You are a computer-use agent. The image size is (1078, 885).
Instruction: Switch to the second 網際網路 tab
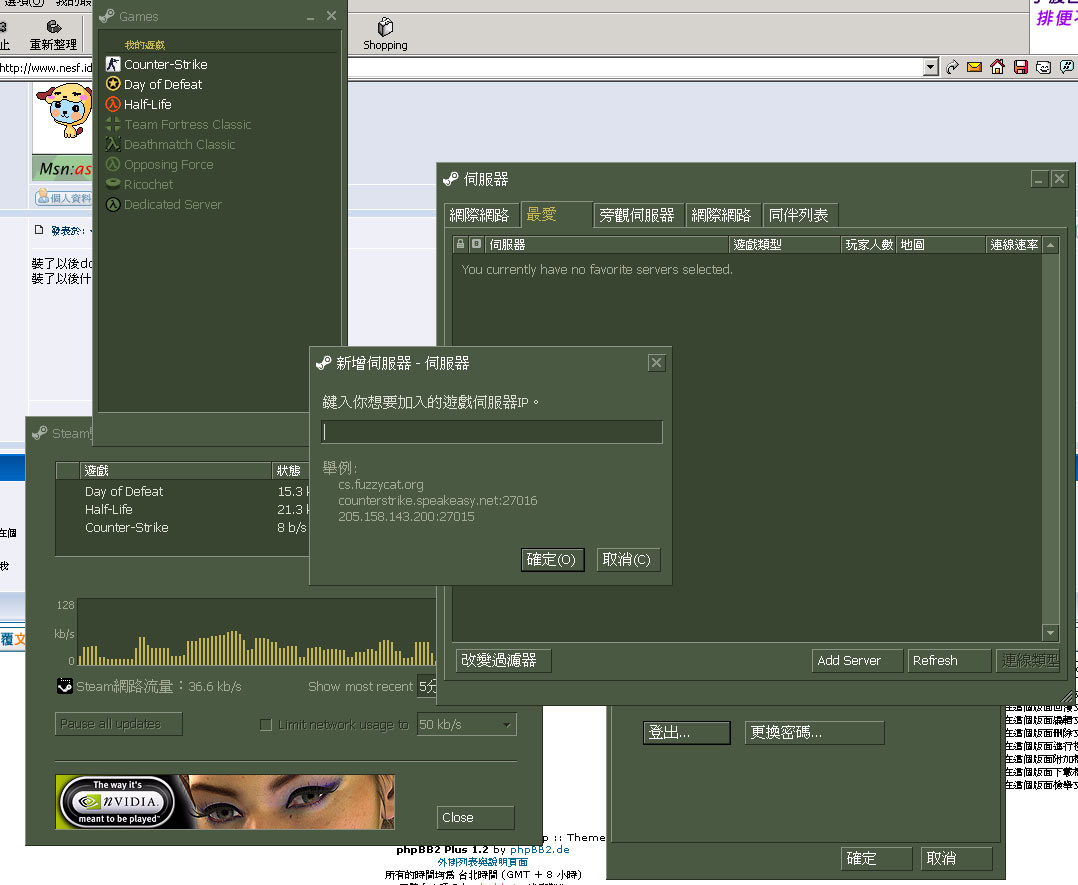point(722,215)
